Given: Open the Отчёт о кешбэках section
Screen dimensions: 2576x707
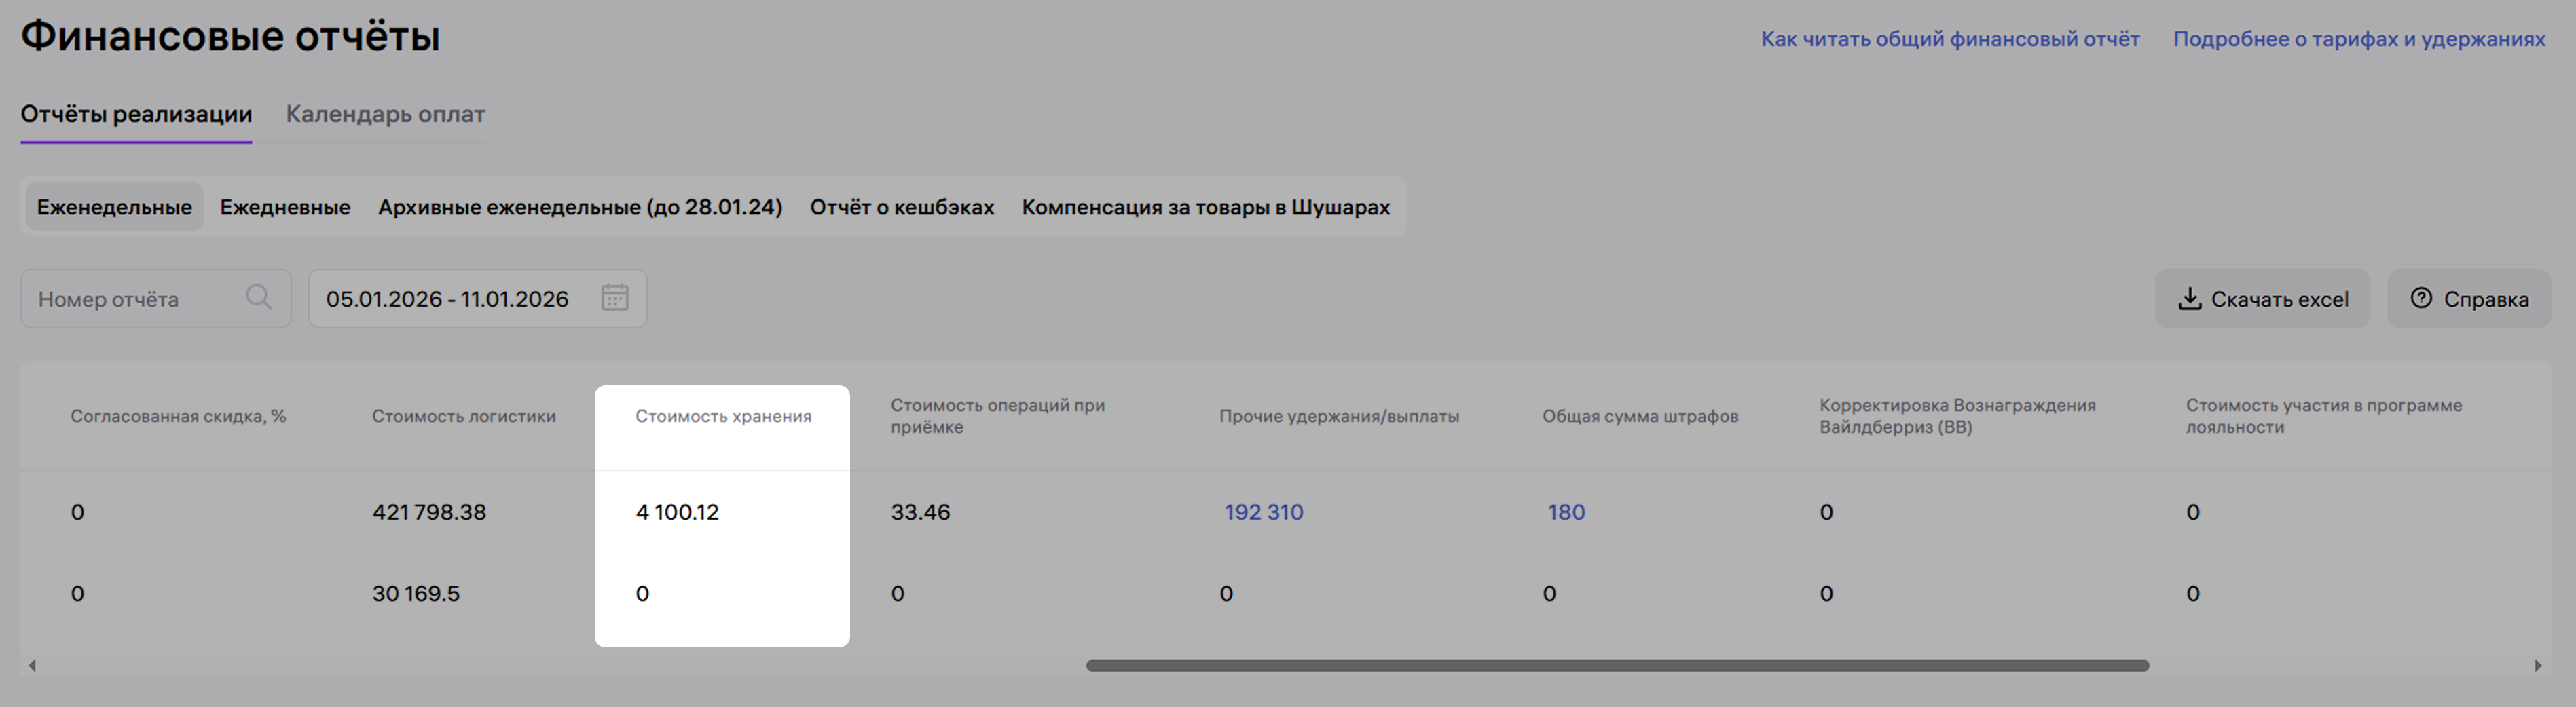Looking at the screenshot, I should tap(901, 207).
